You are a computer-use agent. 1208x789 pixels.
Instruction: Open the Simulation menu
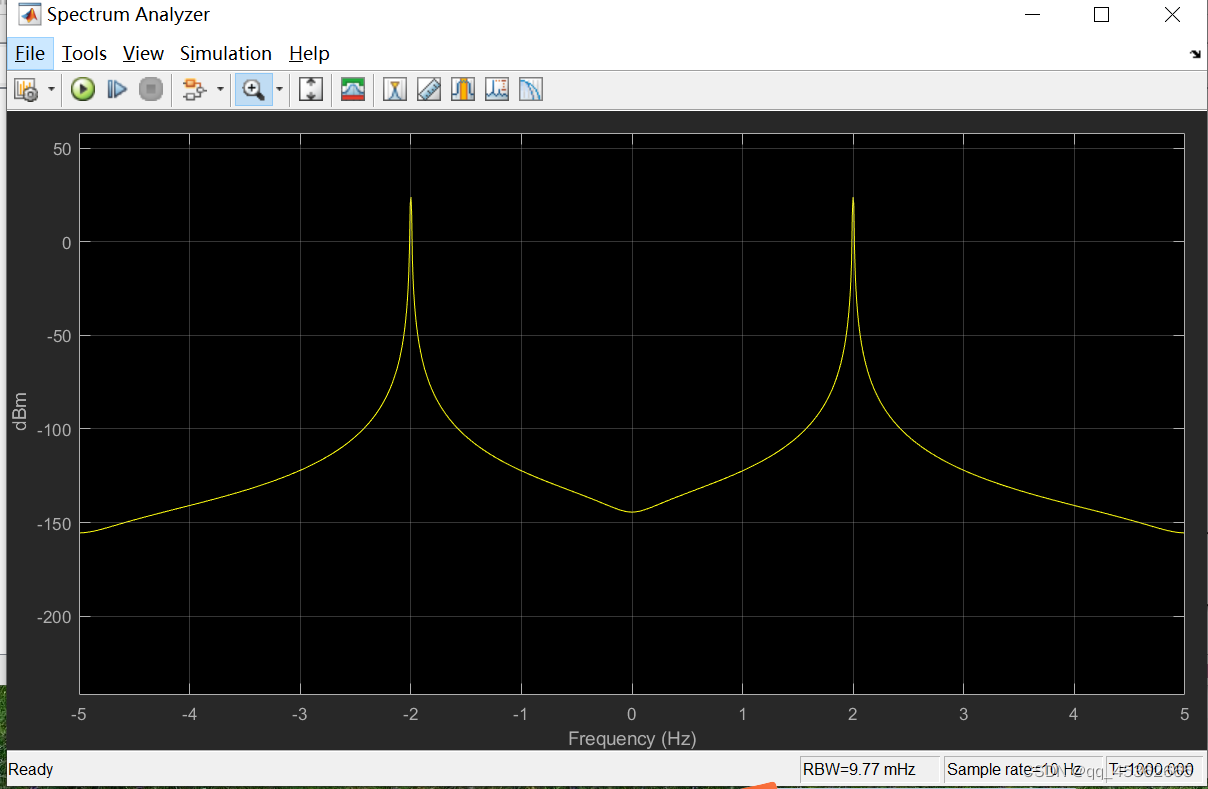[226, 53]
